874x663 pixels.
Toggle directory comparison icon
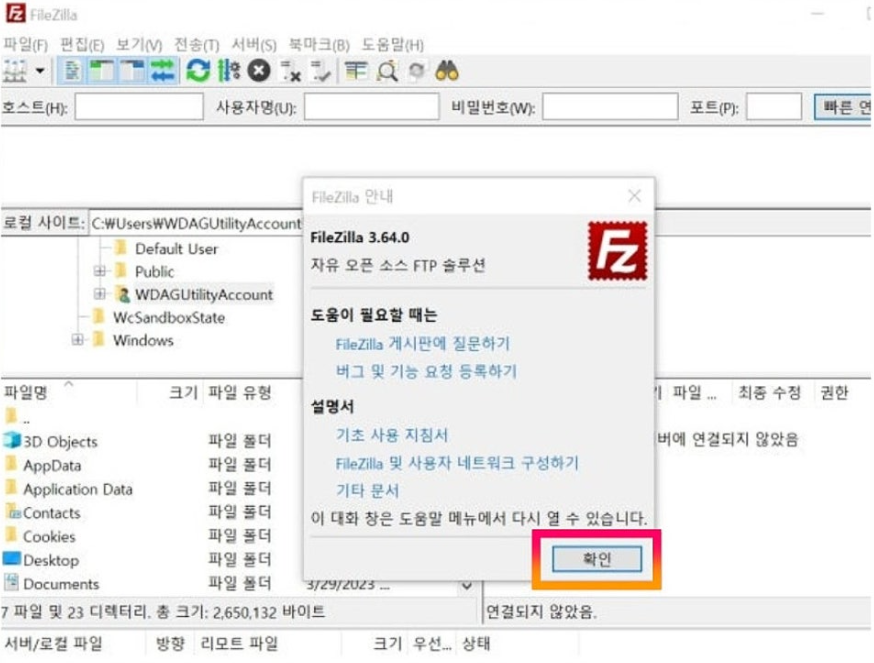click(x=387, y=71)
